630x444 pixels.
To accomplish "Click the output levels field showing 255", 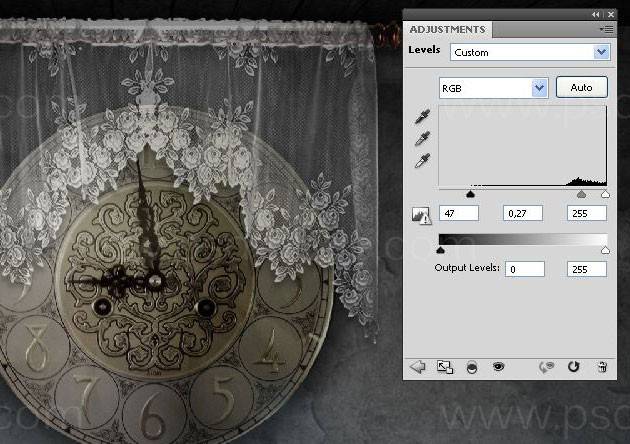I will (x=587, y=269).
